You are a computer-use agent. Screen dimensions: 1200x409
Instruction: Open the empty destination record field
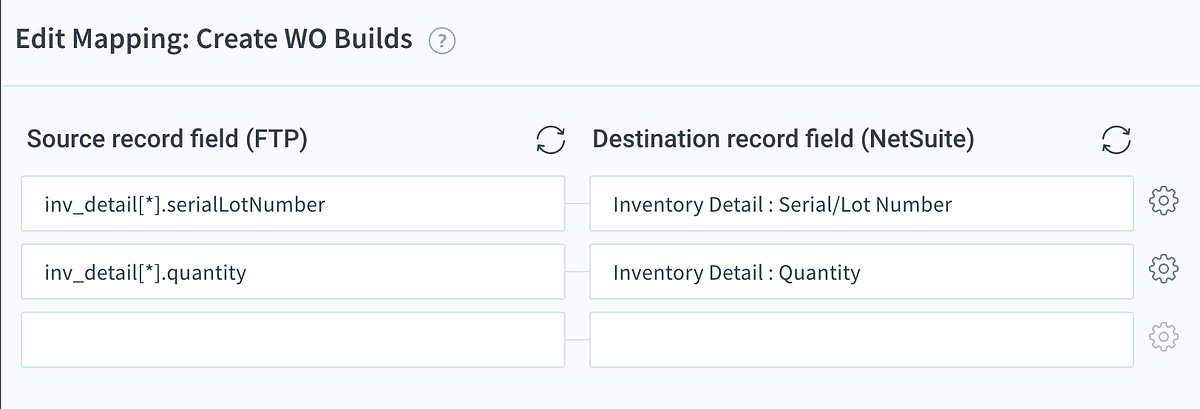pyautogui.click(x=860, y=340)
